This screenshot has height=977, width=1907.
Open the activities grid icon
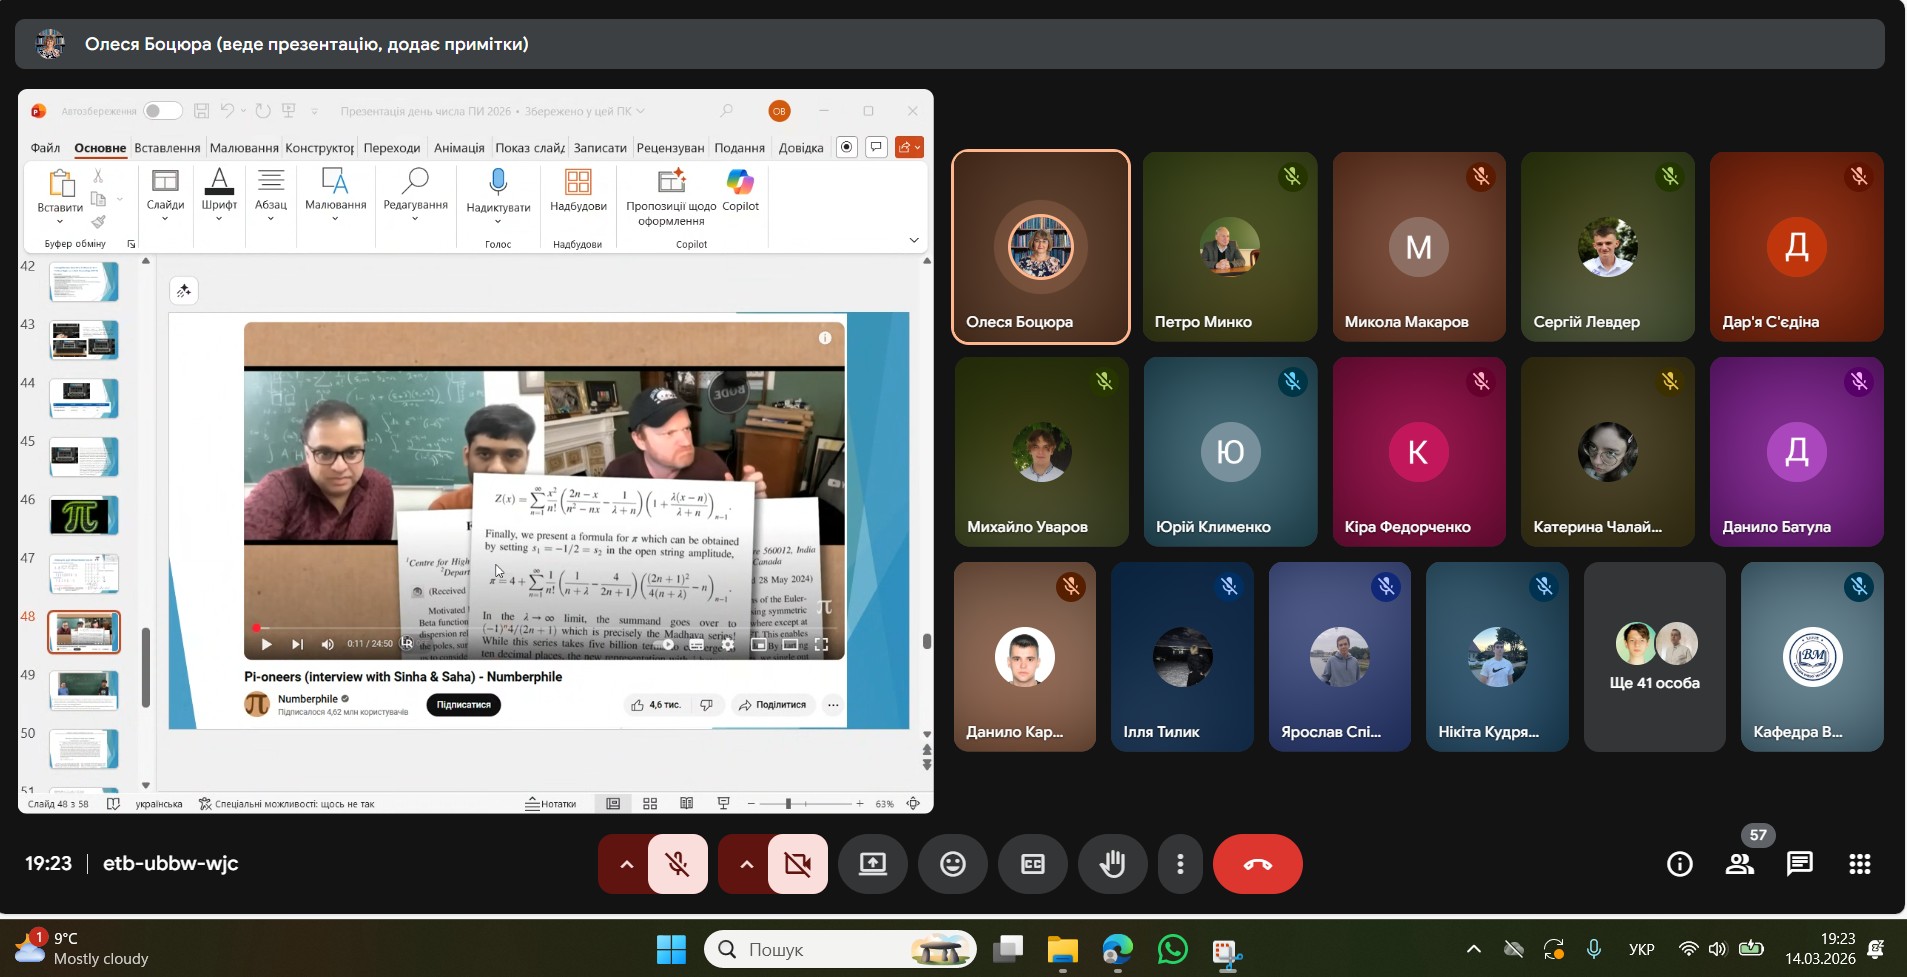click(x=1859, y=864)
